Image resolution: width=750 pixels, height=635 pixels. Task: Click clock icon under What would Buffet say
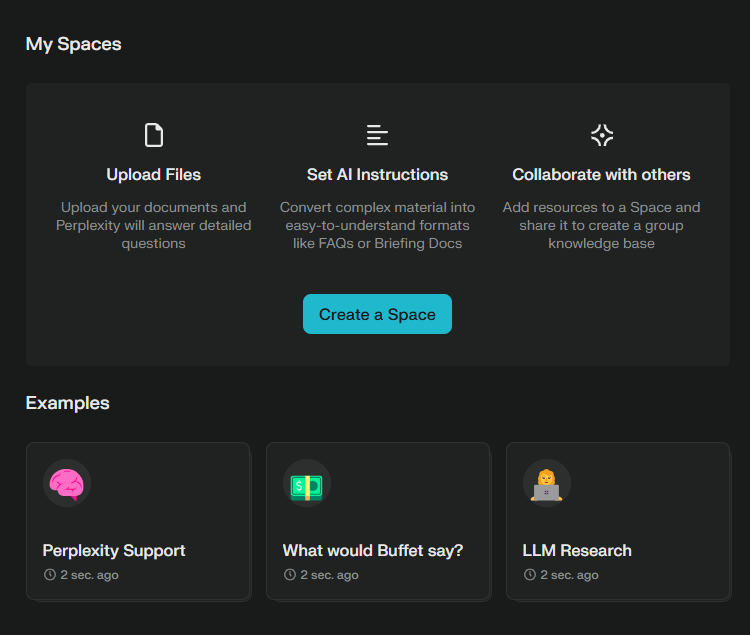(x=290, y=574)
